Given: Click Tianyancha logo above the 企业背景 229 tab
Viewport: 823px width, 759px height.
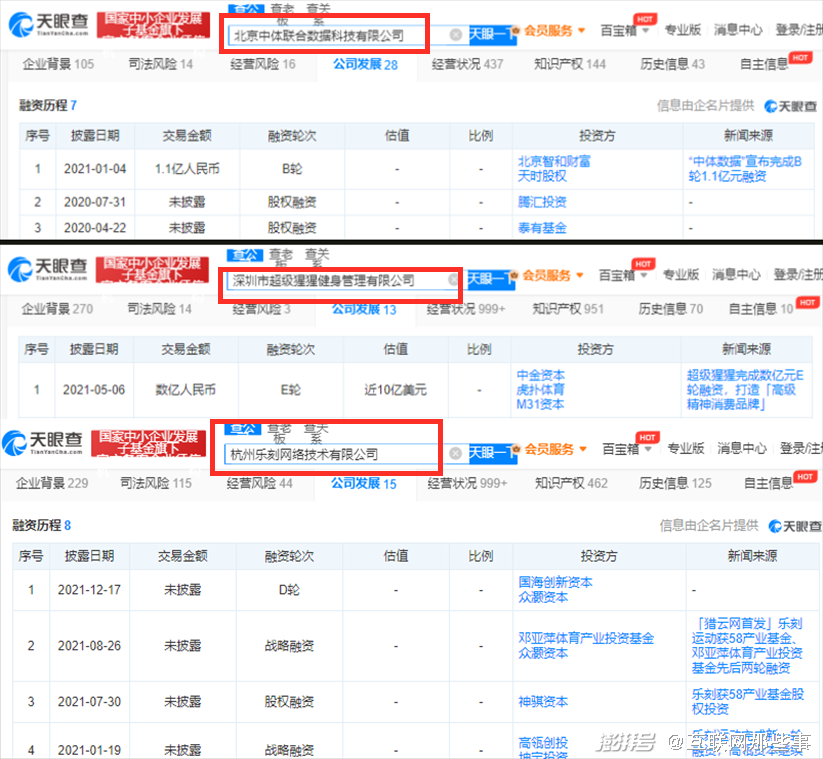Looking at the screenshot, I should point(42,442).
